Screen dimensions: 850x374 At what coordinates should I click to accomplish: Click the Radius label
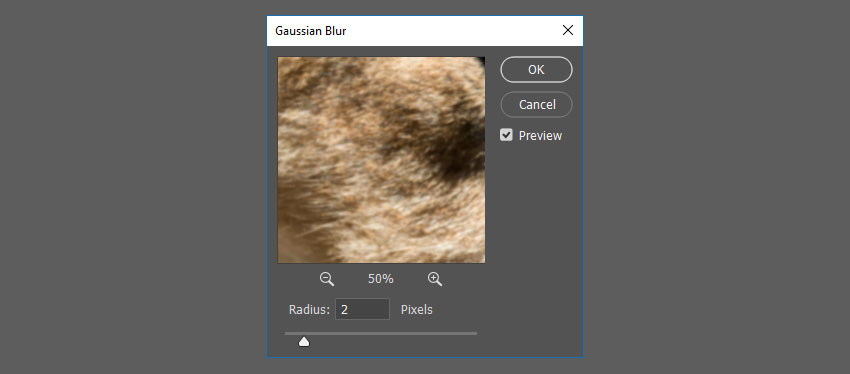pos(309,309)
